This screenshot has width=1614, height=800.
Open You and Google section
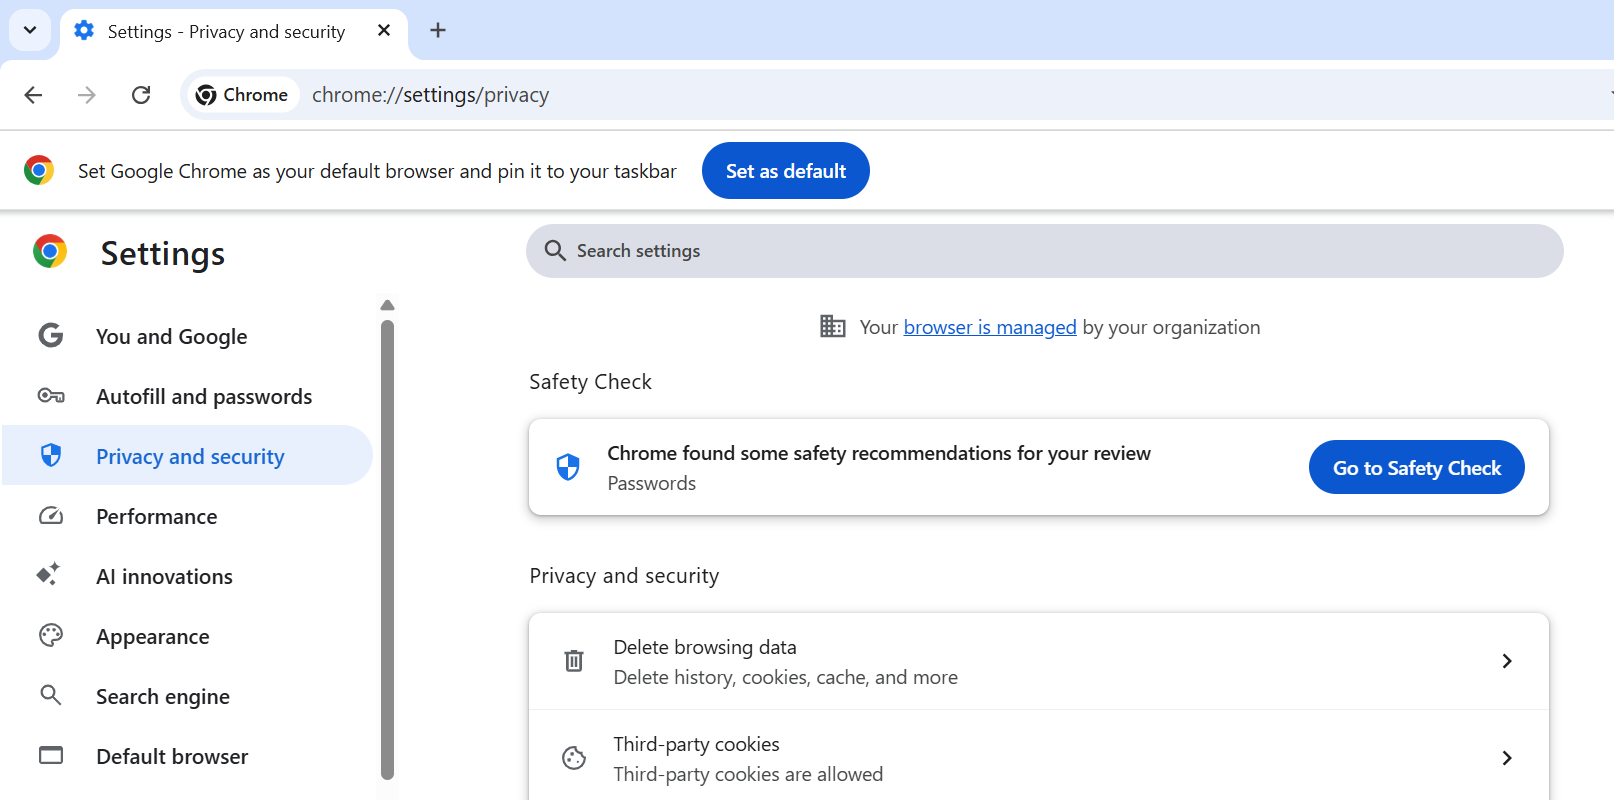pos(187,336)
